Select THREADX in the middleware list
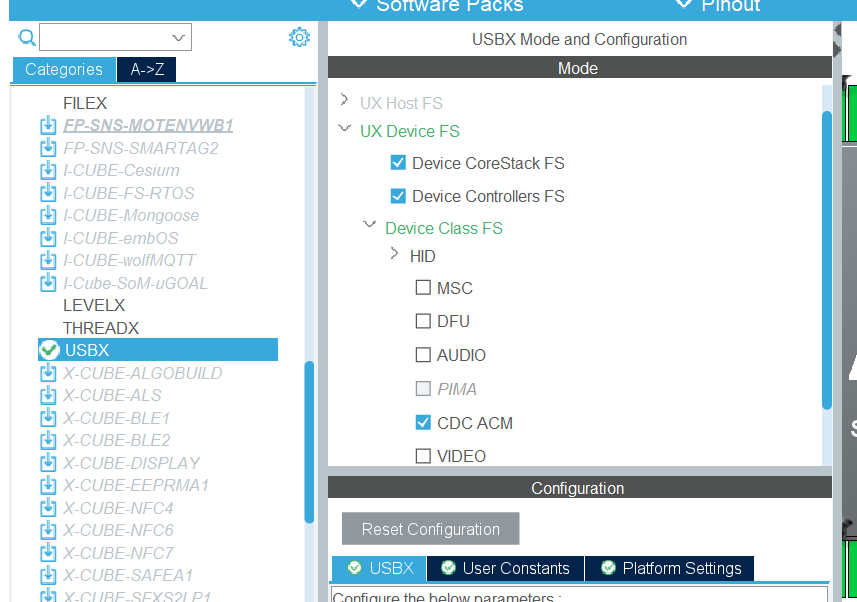857x602 pixels. click(x=101, y=328)
